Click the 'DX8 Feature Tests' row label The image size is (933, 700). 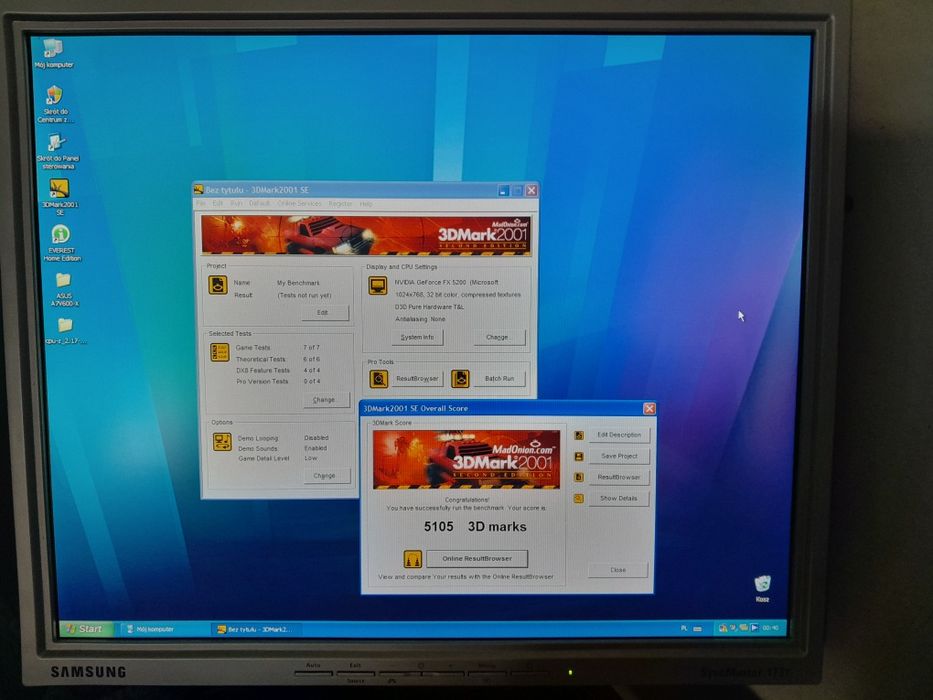pos(262,370)
